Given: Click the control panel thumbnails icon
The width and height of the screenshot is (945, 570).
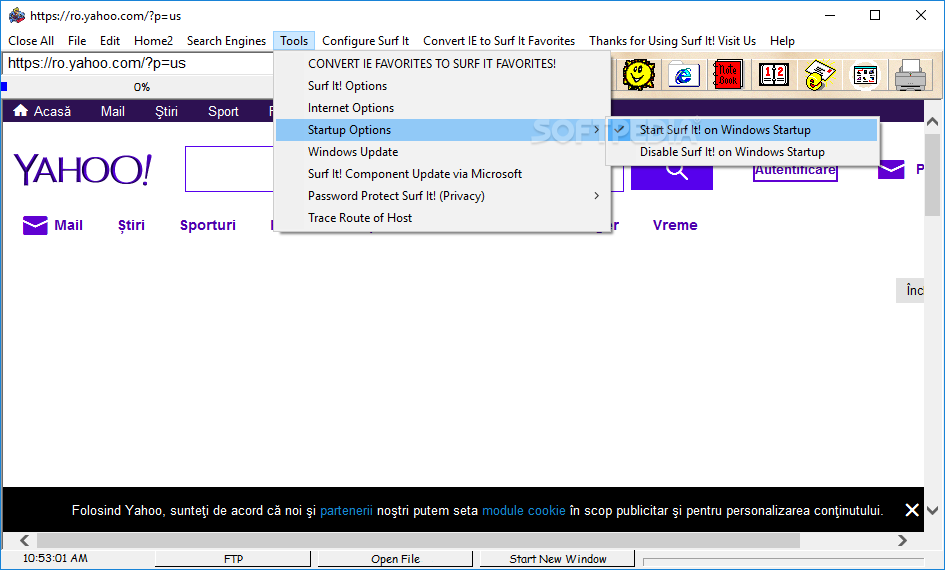Looking at the screenshot, I should pos(865,75).
